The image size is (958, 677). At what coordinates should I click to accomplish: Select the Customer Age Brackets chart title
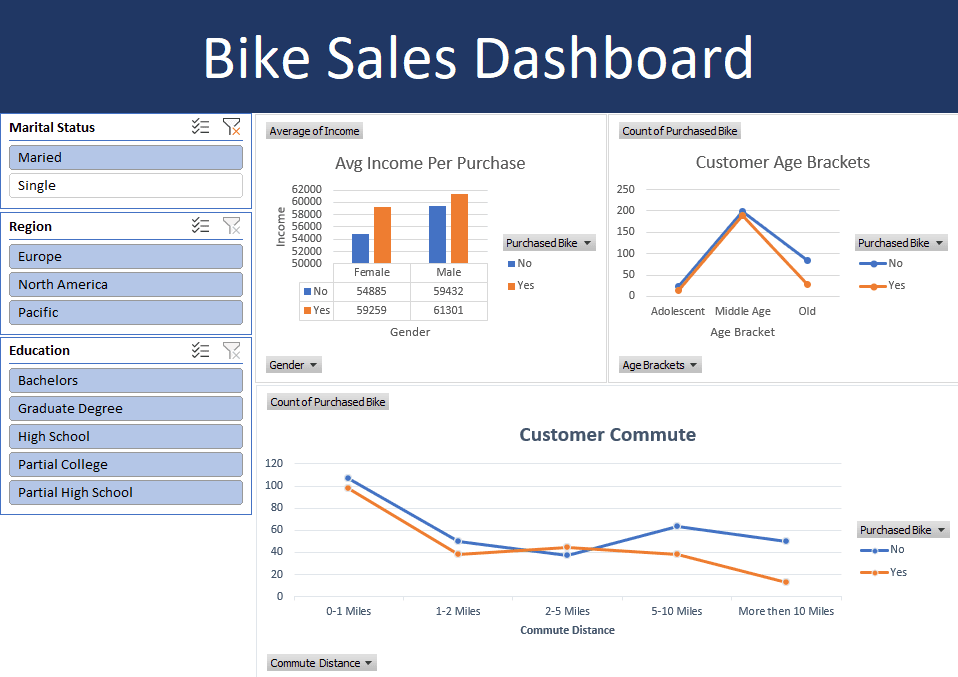pos(783,162)
